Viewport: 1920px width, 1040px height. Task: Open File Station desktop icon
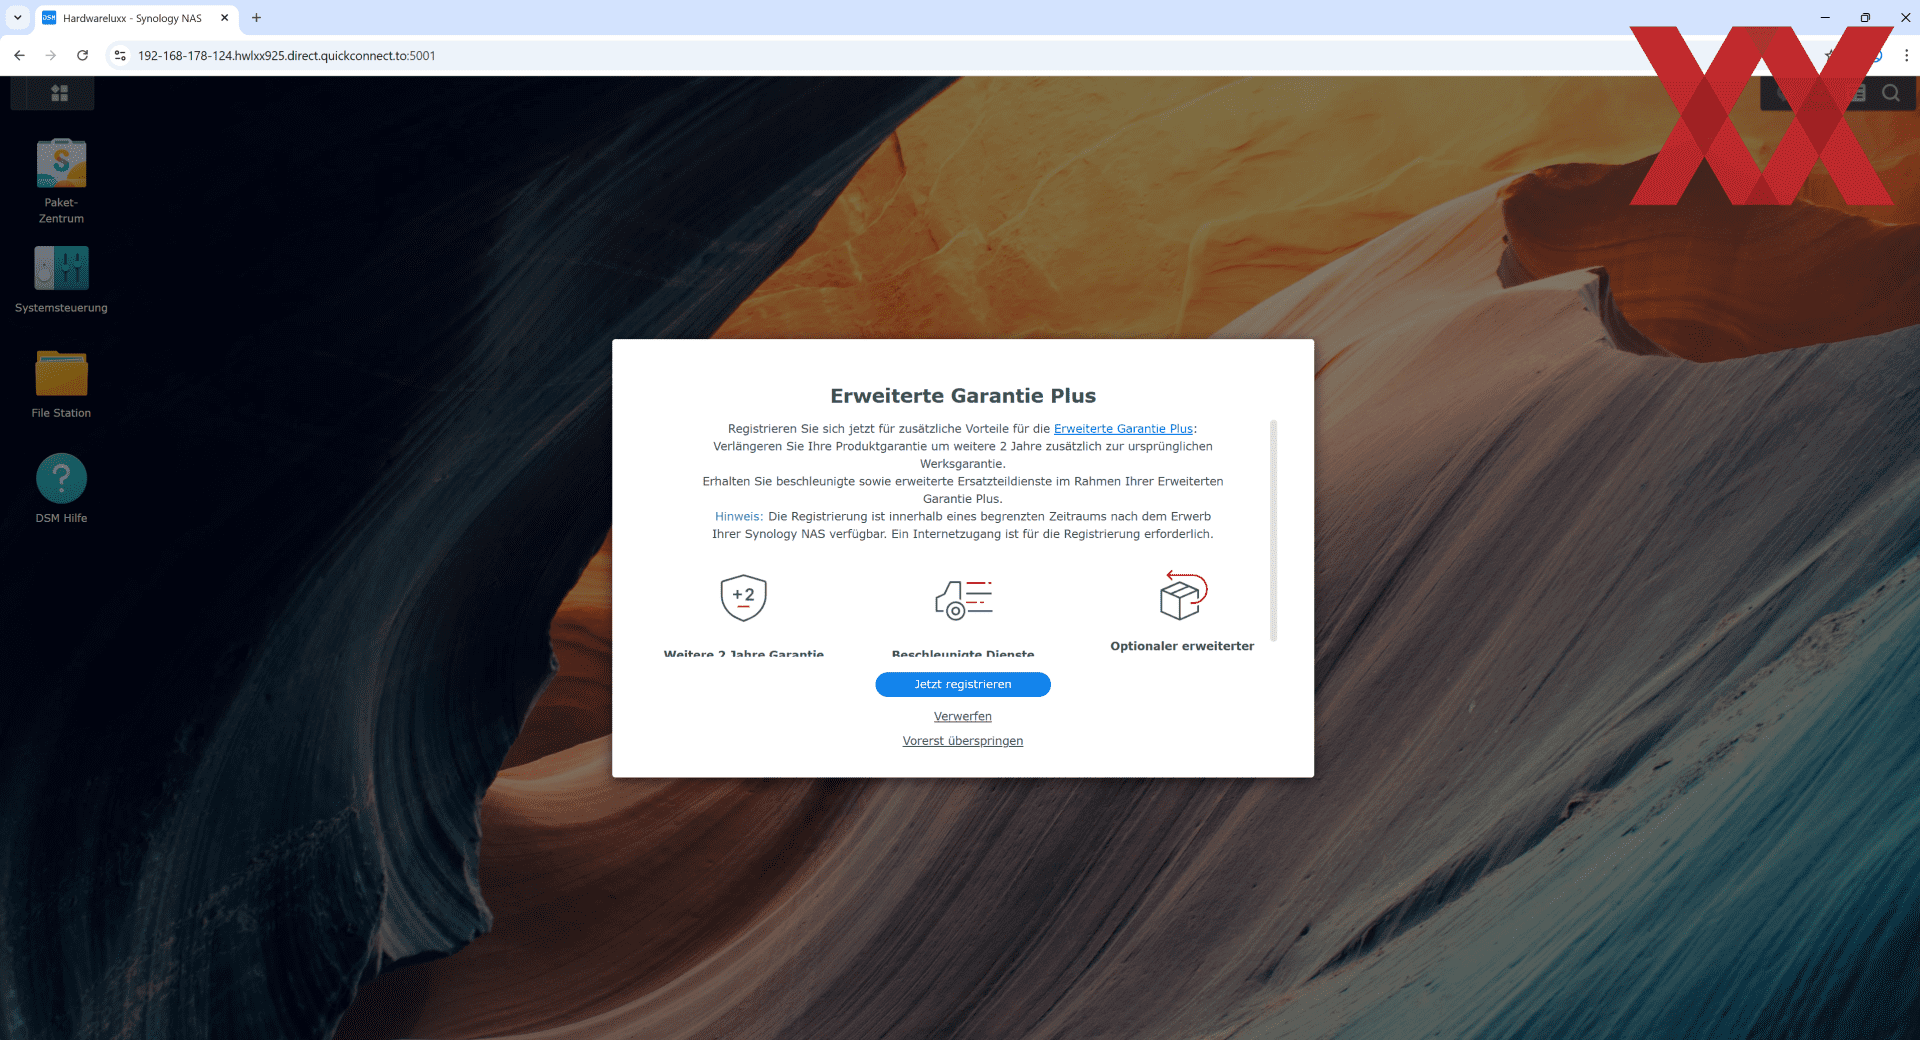click(61, 384)
